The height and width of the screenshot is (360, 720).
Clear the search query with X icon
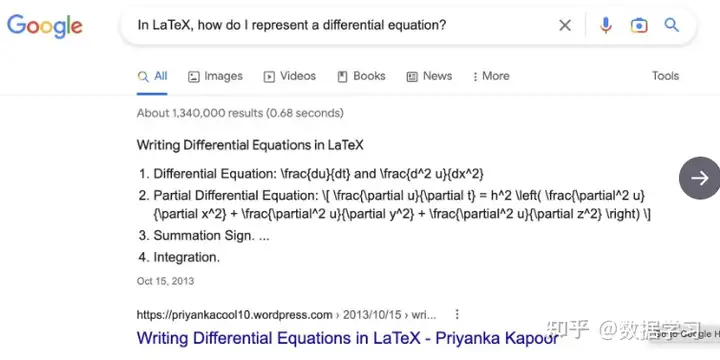coord(565,25)
